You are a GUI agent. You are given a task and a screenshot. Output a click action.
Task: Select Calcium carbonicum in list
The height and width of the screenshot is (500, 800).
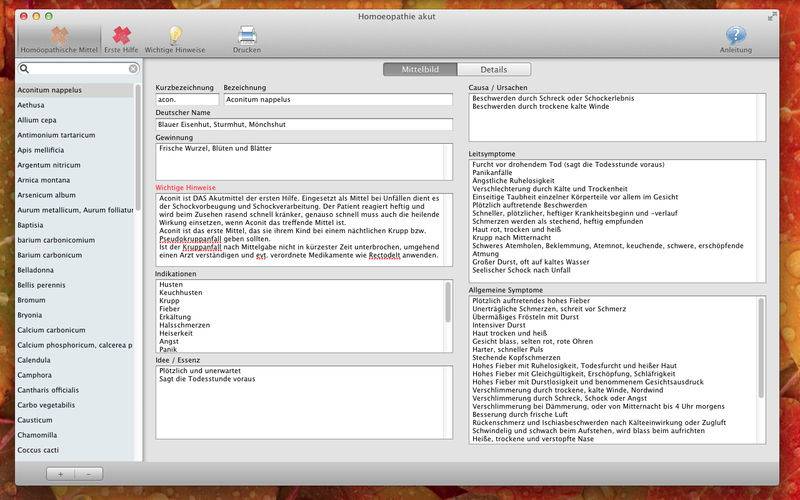coord(75,330)
